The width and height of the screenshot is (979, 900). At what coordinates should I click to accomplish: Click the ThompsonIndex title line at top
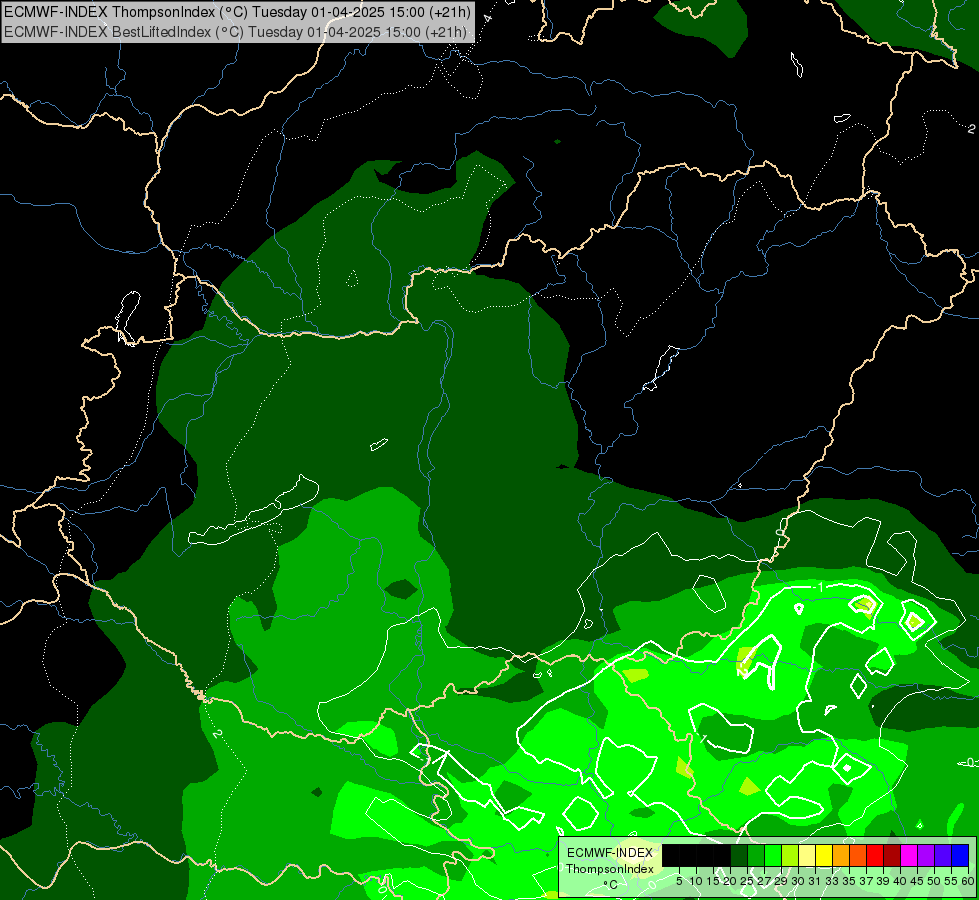(237, 12)
